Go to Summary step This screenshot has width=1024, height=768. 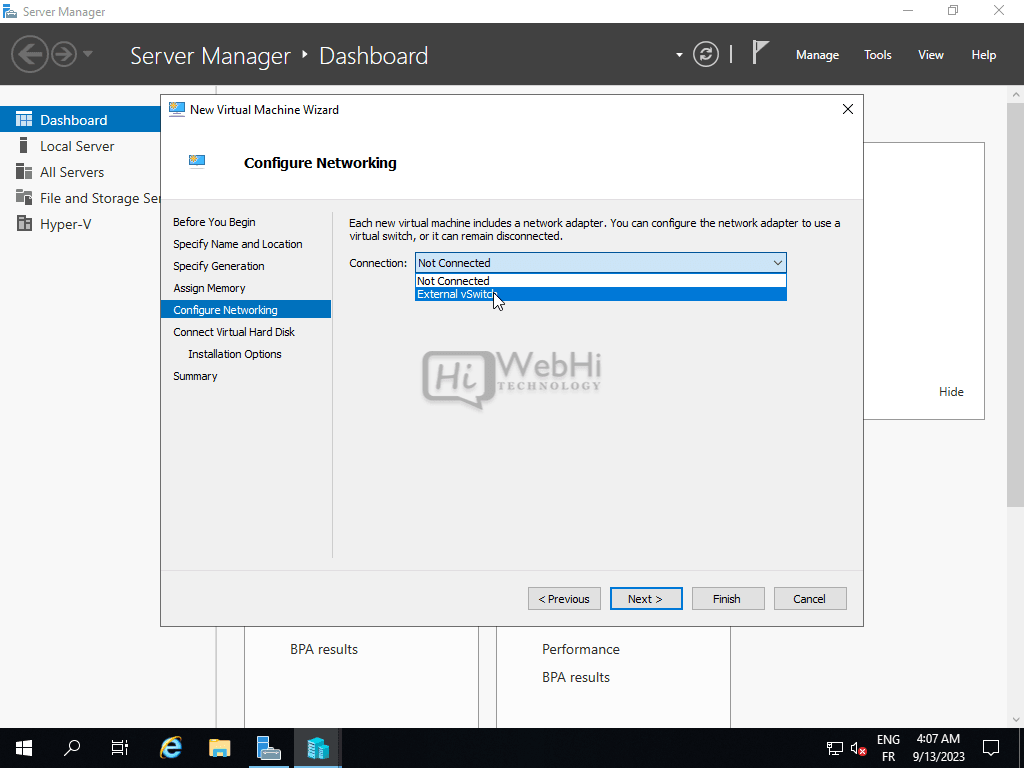[195, 376]
